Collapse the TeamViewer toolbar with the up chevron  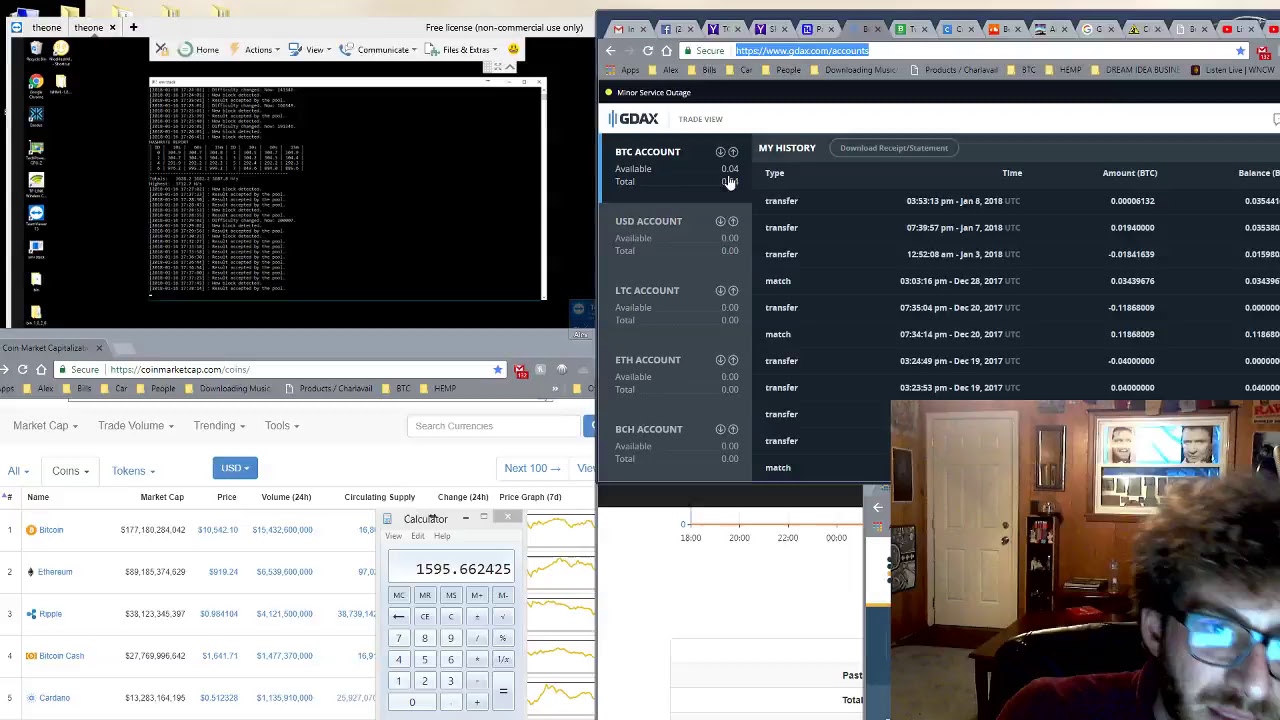tap(510, 67)
